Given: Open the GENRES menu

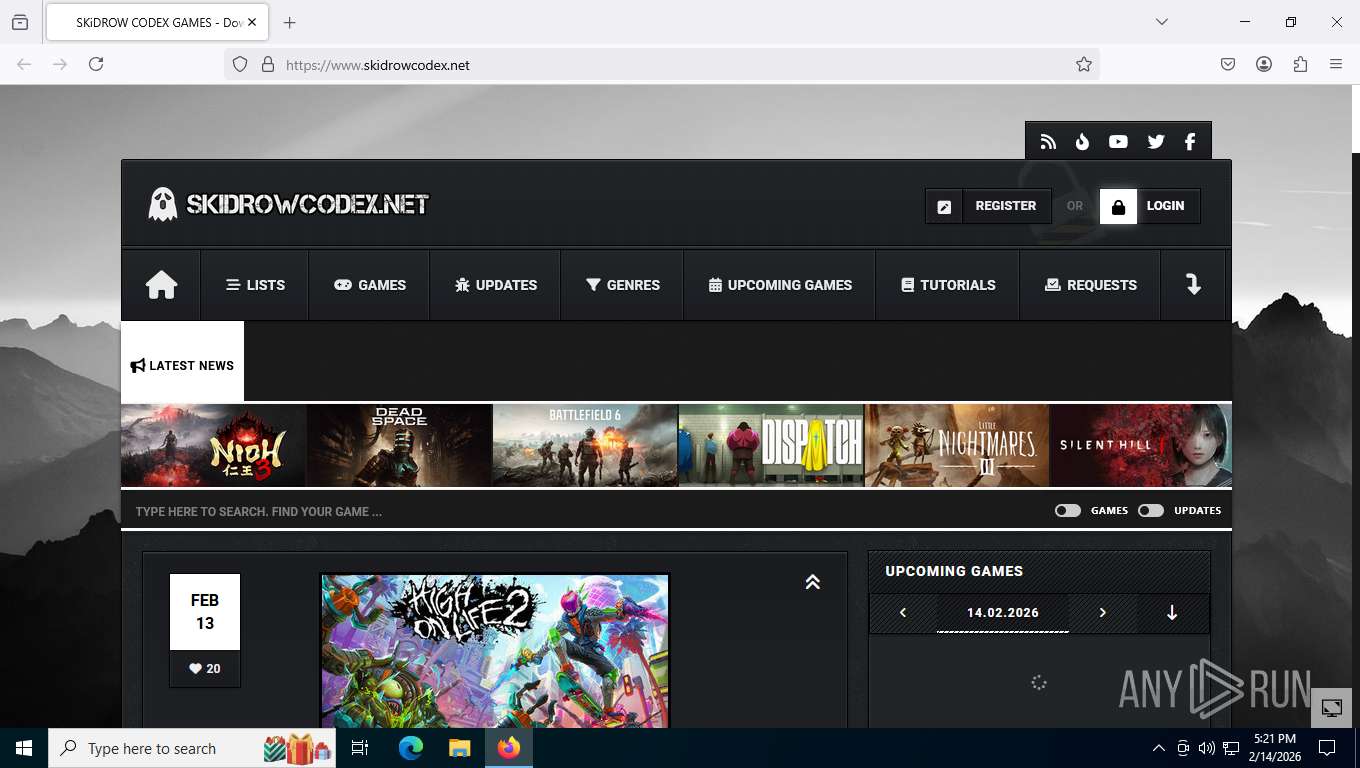Looking at the screenshot, I should [x=622, y=285].
